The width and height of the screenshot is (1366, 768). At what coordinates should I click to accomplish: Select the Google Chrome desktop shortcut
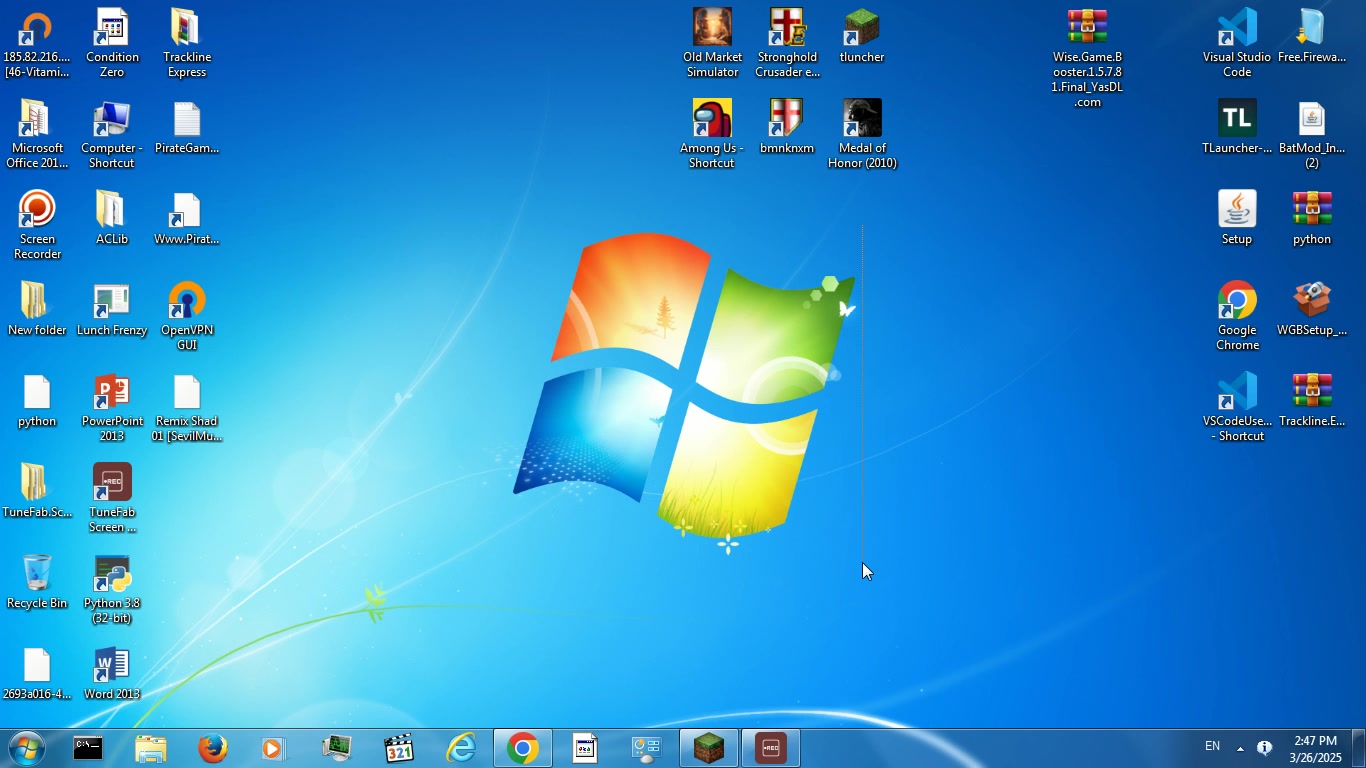pos(1238,317)
